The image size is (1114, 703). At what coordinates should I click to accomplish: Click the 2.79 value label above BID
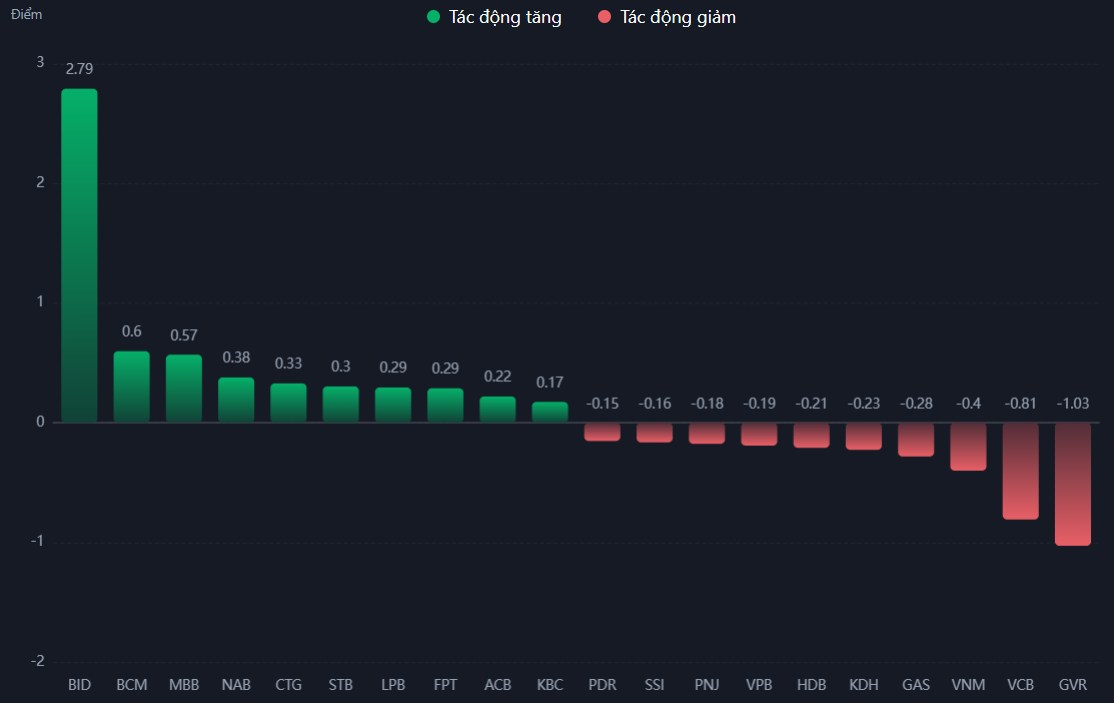(80, 69)
